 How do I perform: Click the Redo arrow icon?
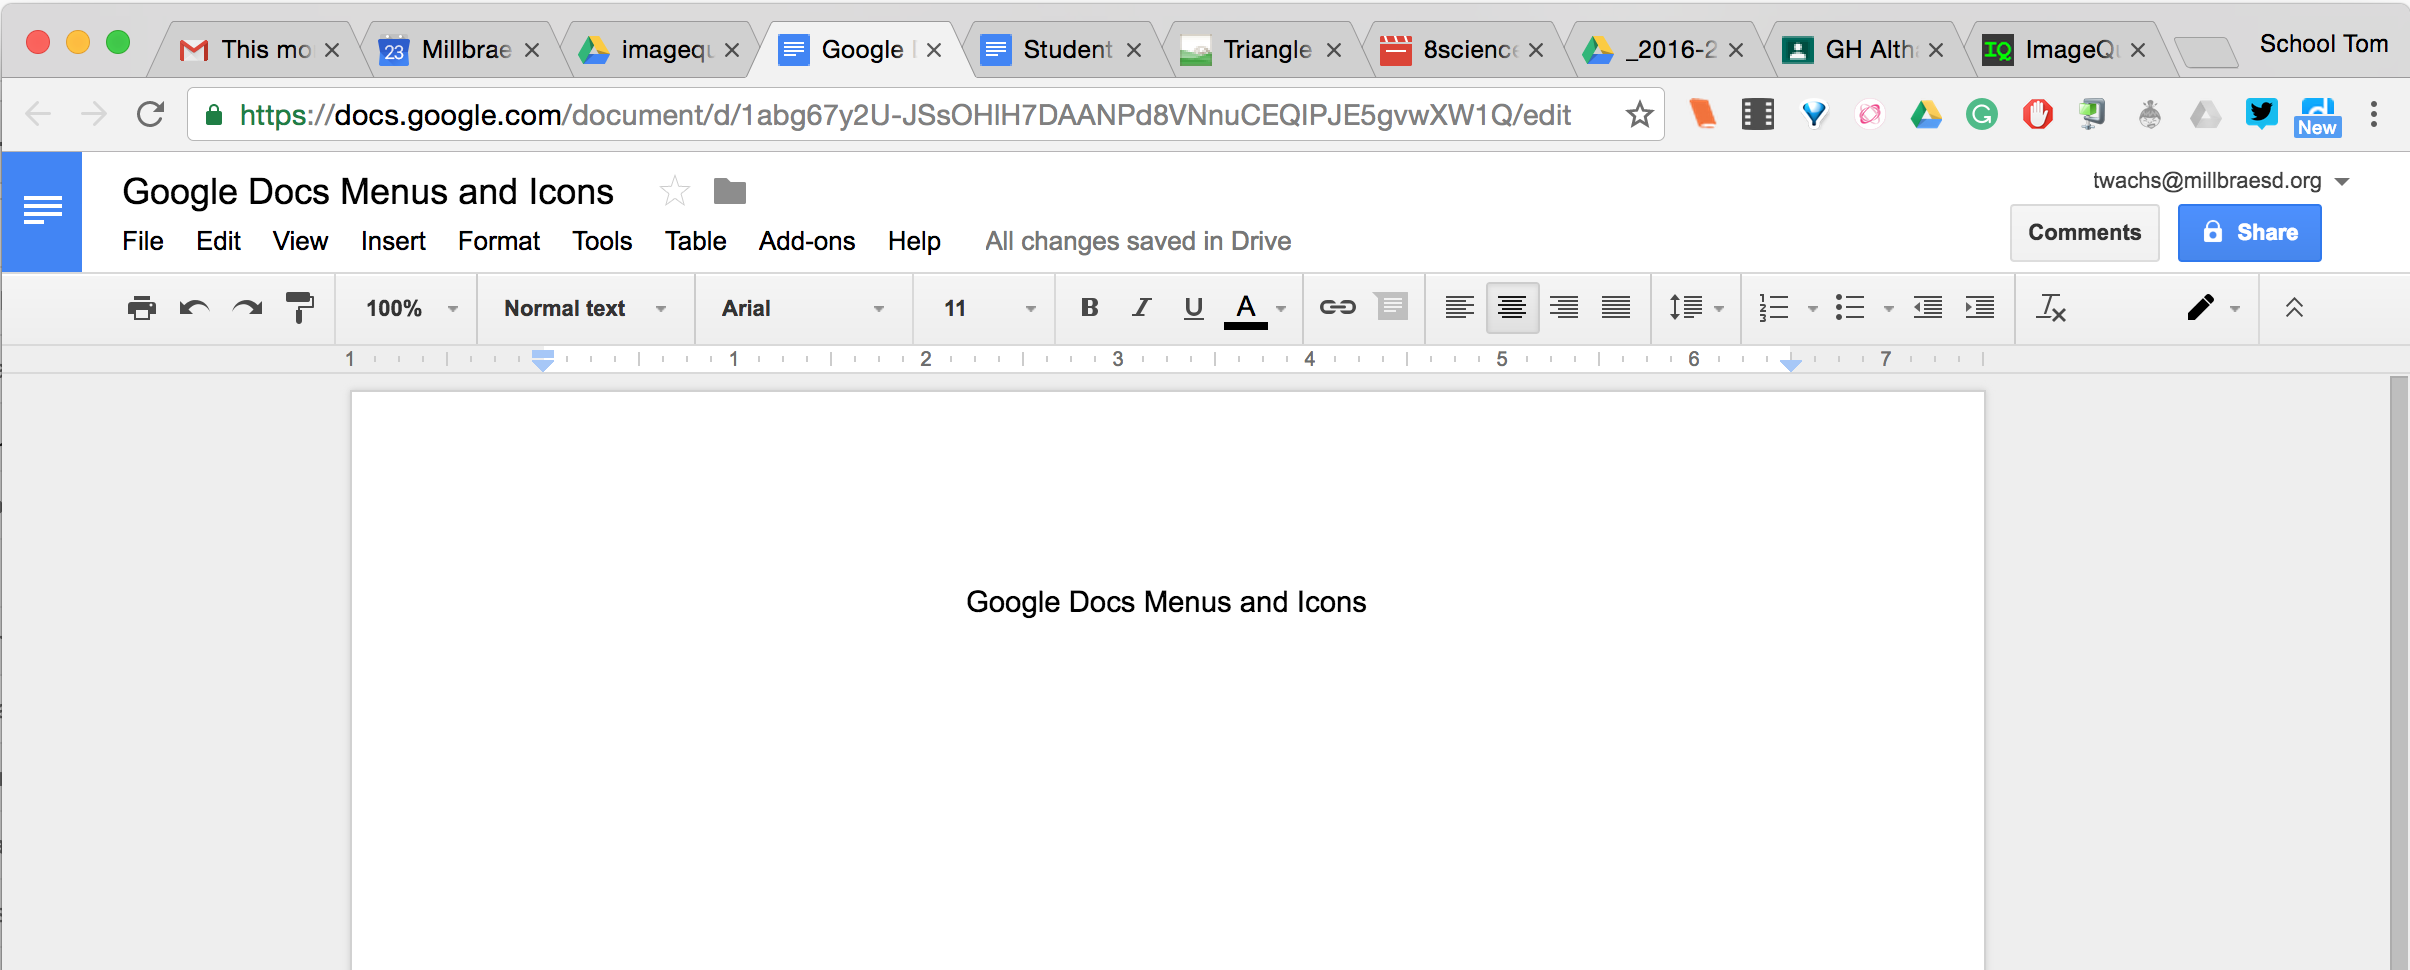[247, 308]
